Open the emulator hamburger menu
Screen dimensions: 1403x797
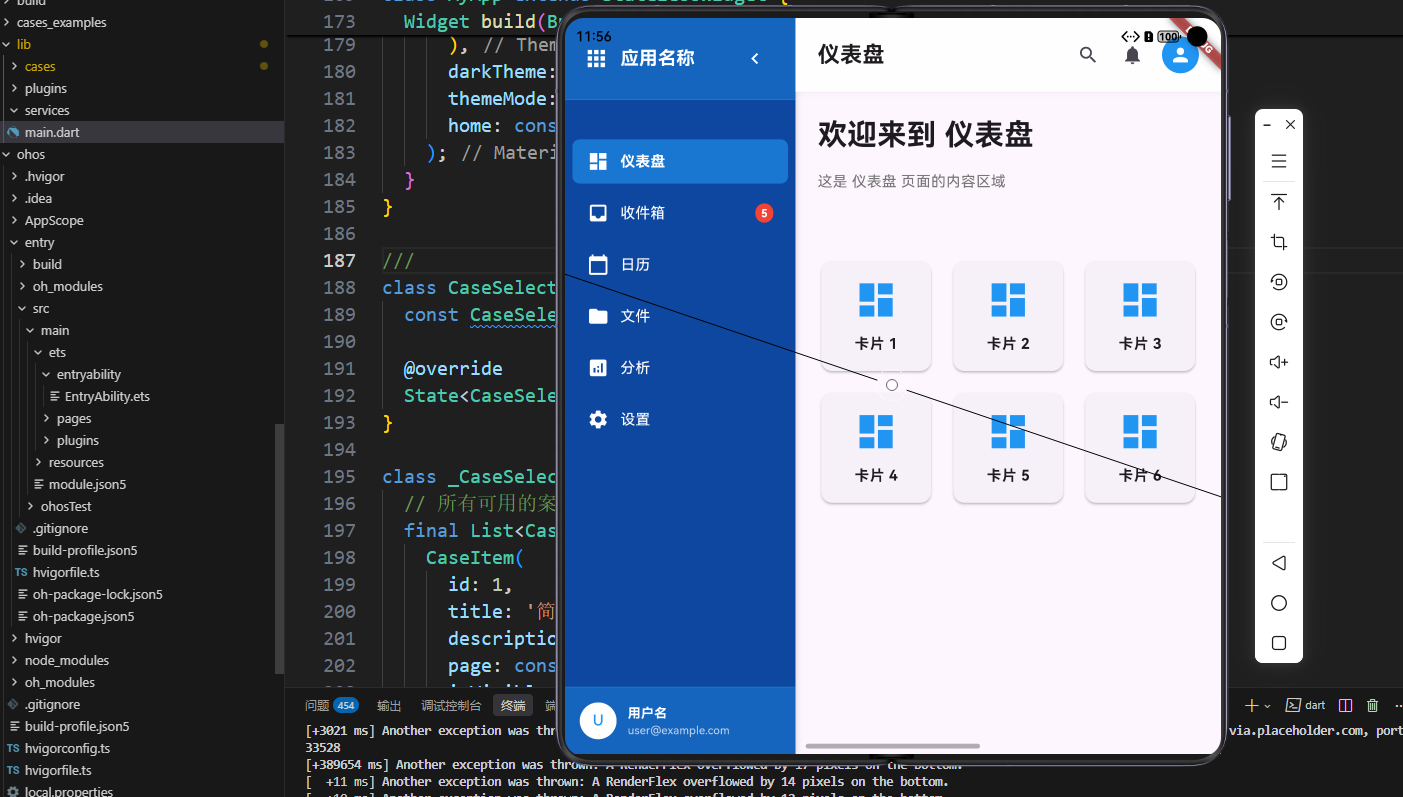click(x=1278, y=160)
